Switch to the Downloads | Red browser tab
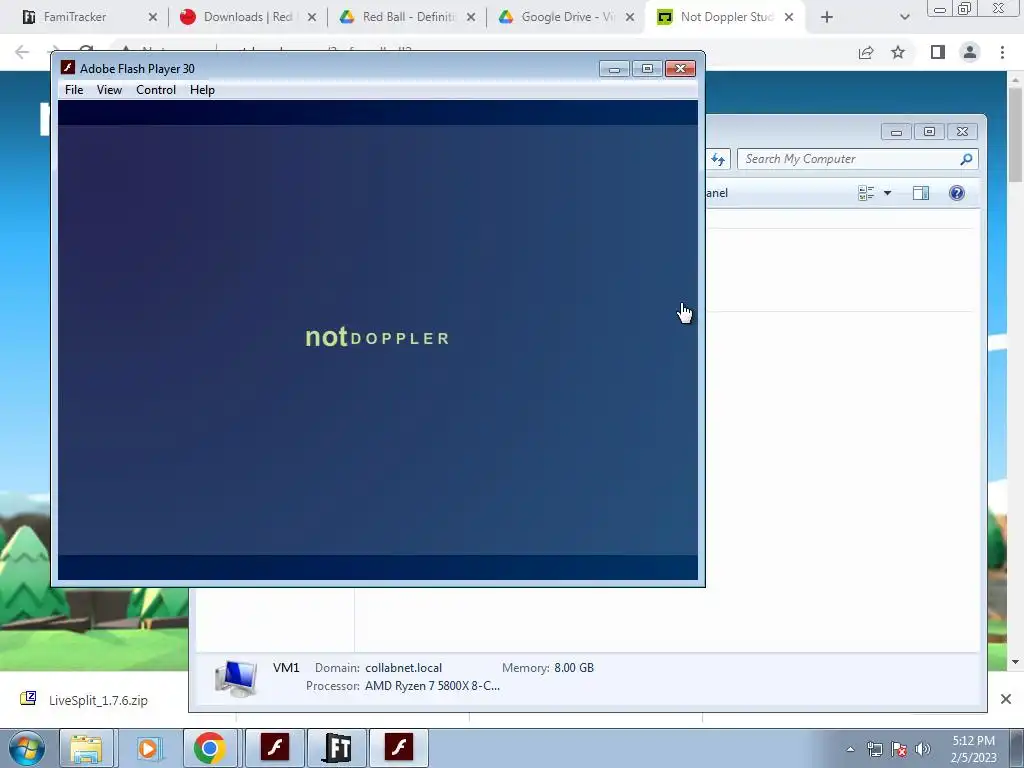The image size is (1024, 768). pos(247,17)
